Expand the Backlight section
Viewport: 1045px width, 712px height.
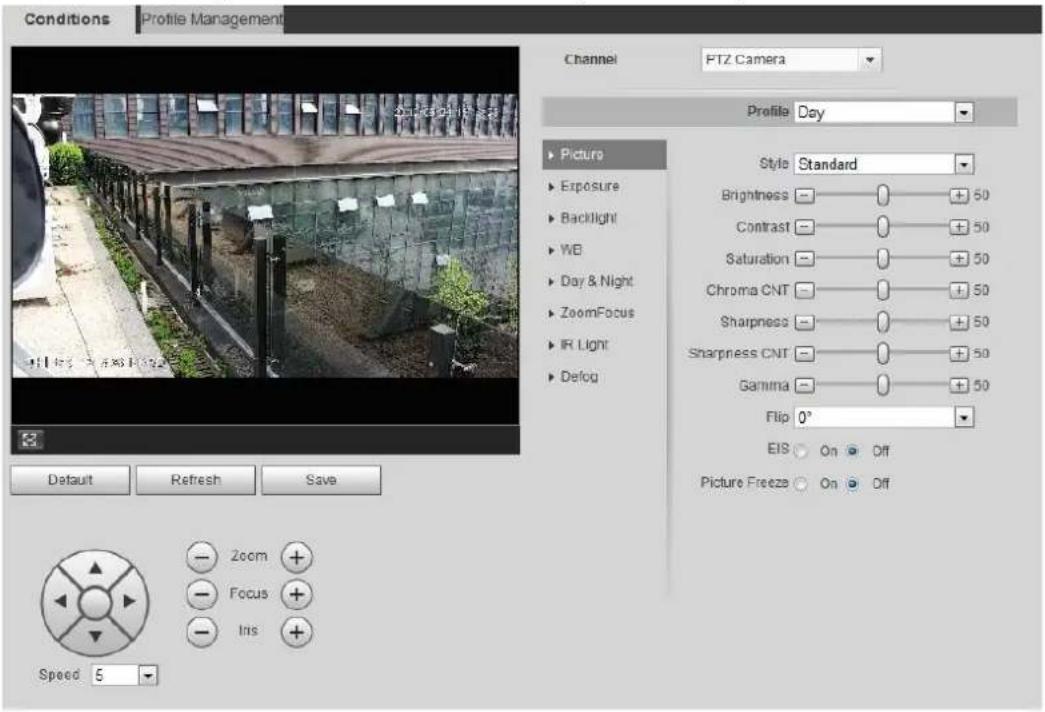(588, 218)
